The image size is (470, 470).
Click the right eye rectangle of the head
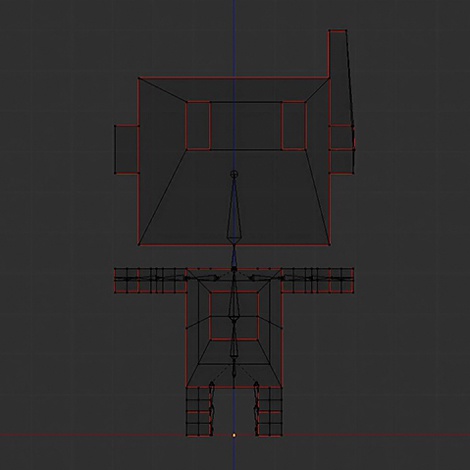pyautogui.click(x=294, y=125)
